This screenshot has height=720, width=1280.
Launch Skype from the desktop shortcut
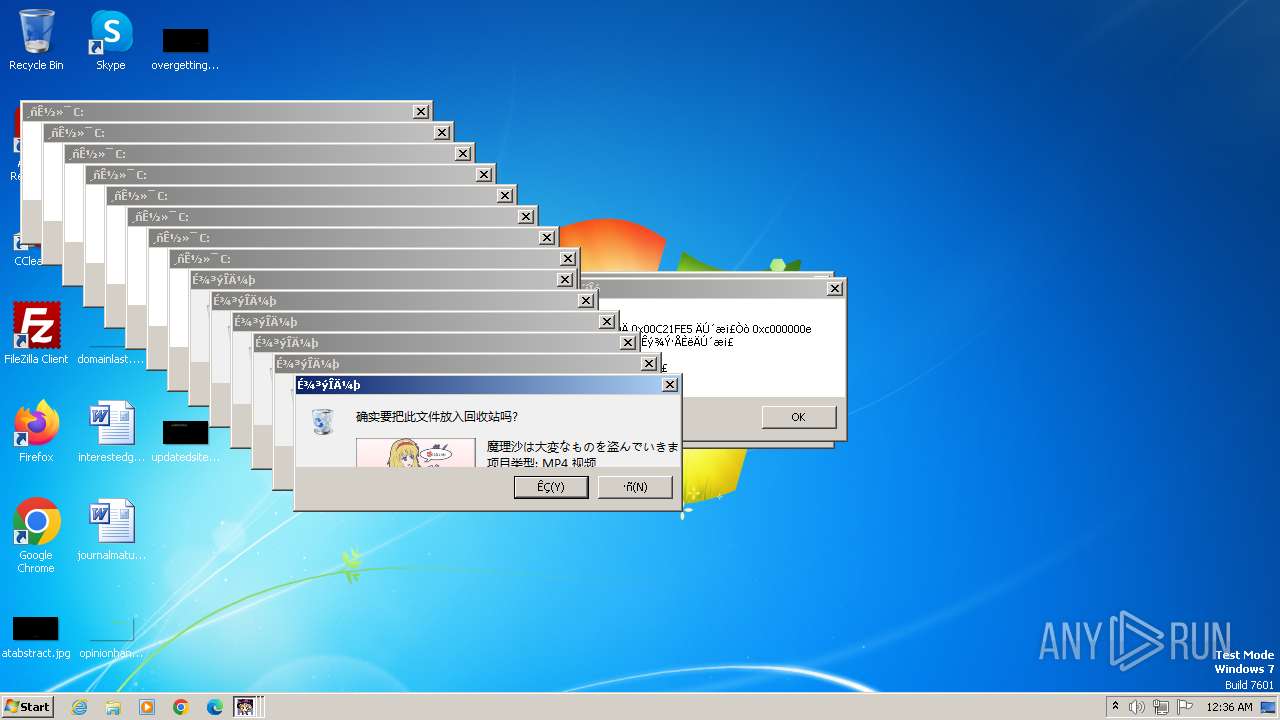click(110, 40)
